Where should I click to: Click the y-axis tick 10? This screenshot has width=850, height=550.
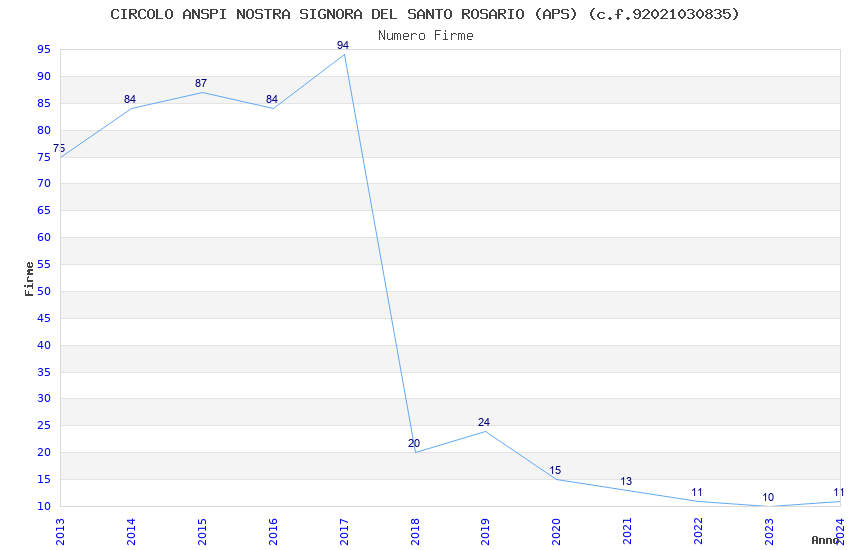(x=44, y=506)
